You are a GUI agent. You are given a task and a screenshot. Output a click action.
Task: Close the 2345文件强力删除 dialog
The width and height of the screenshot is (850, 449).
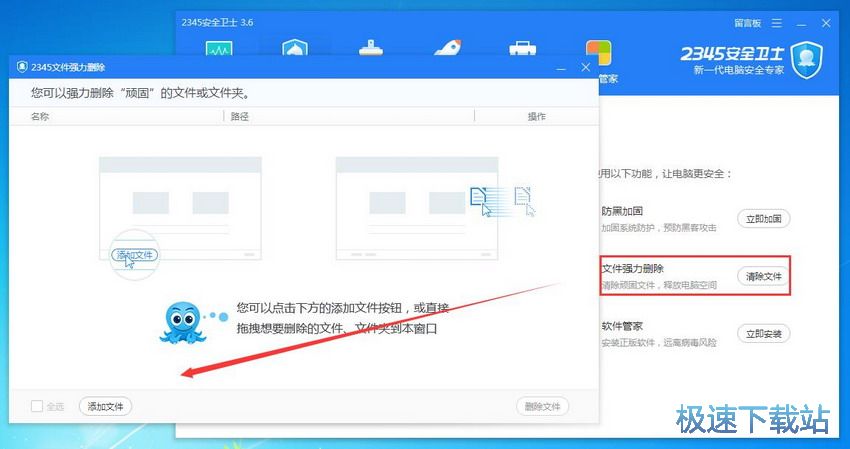585,67
